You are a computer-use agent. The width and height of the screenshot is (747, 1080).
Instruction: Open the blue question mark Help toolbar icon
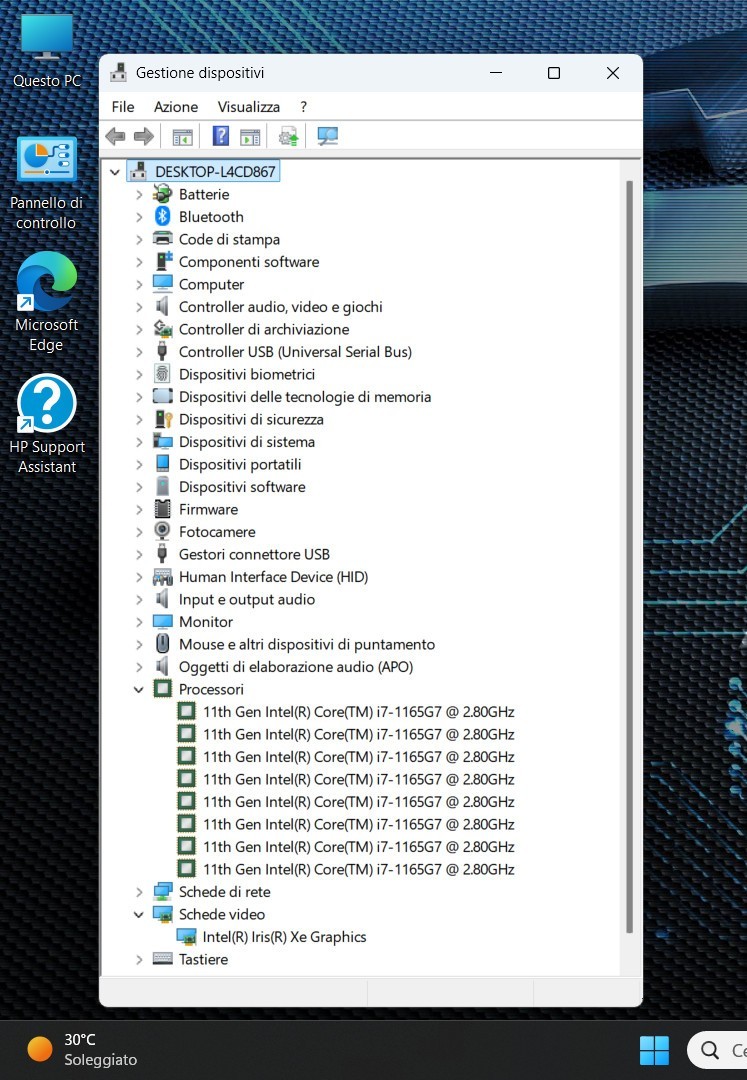(x=220, y=136)
